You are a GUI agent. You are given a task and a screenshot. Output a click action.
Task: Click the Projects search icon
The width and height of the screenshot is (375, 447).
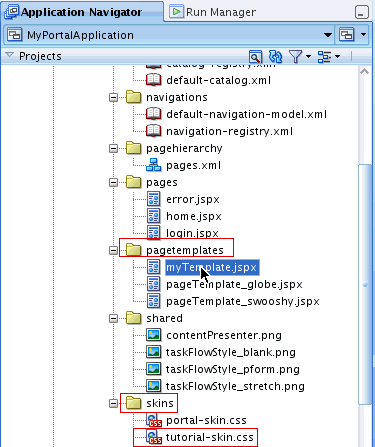[x=255, y=57]
